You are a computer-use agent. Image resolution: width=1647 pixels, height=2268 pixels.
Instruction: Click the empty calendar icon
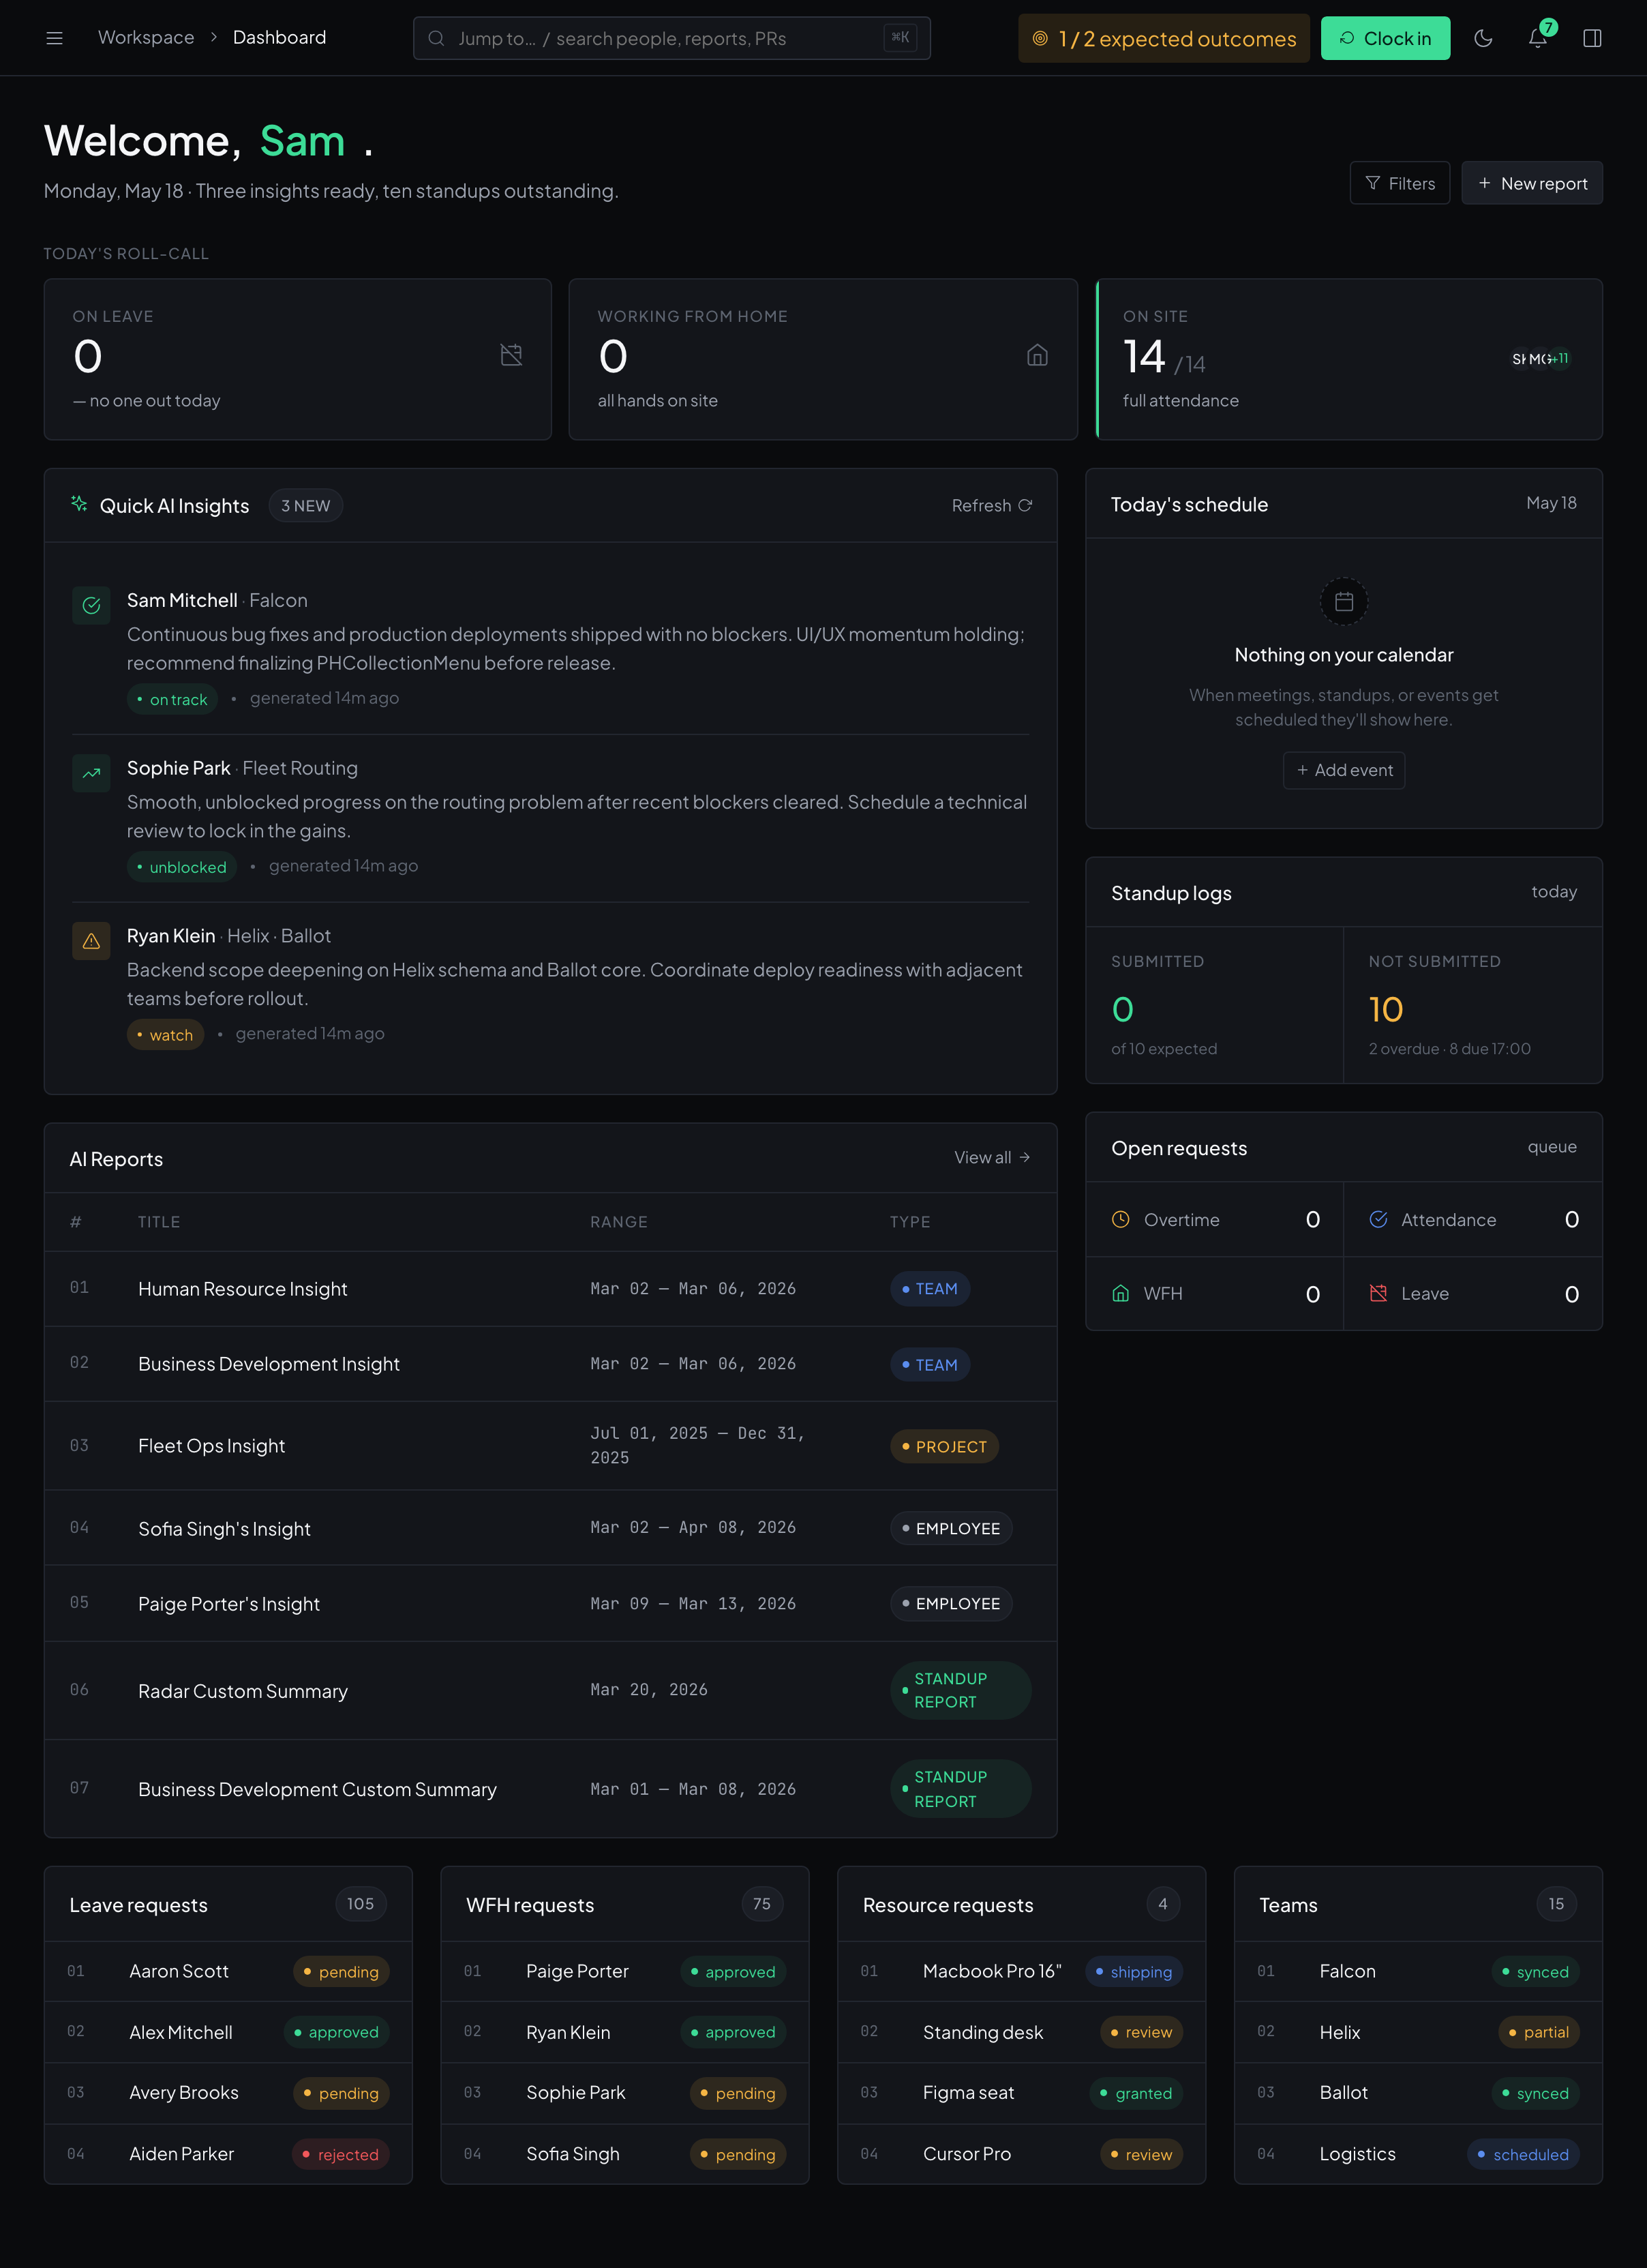[x=1344, y=601]
